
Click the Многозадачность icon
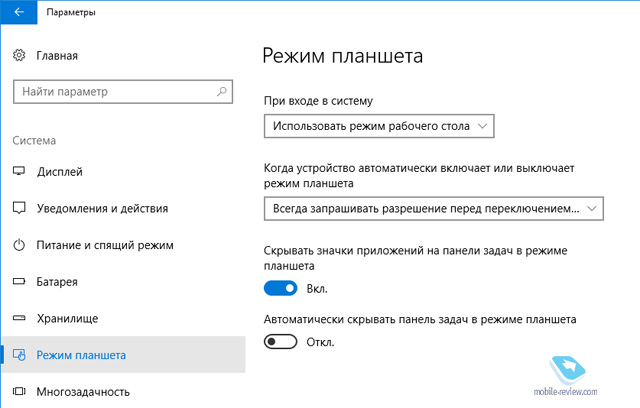pyautogui.click(x=19, y=392)
